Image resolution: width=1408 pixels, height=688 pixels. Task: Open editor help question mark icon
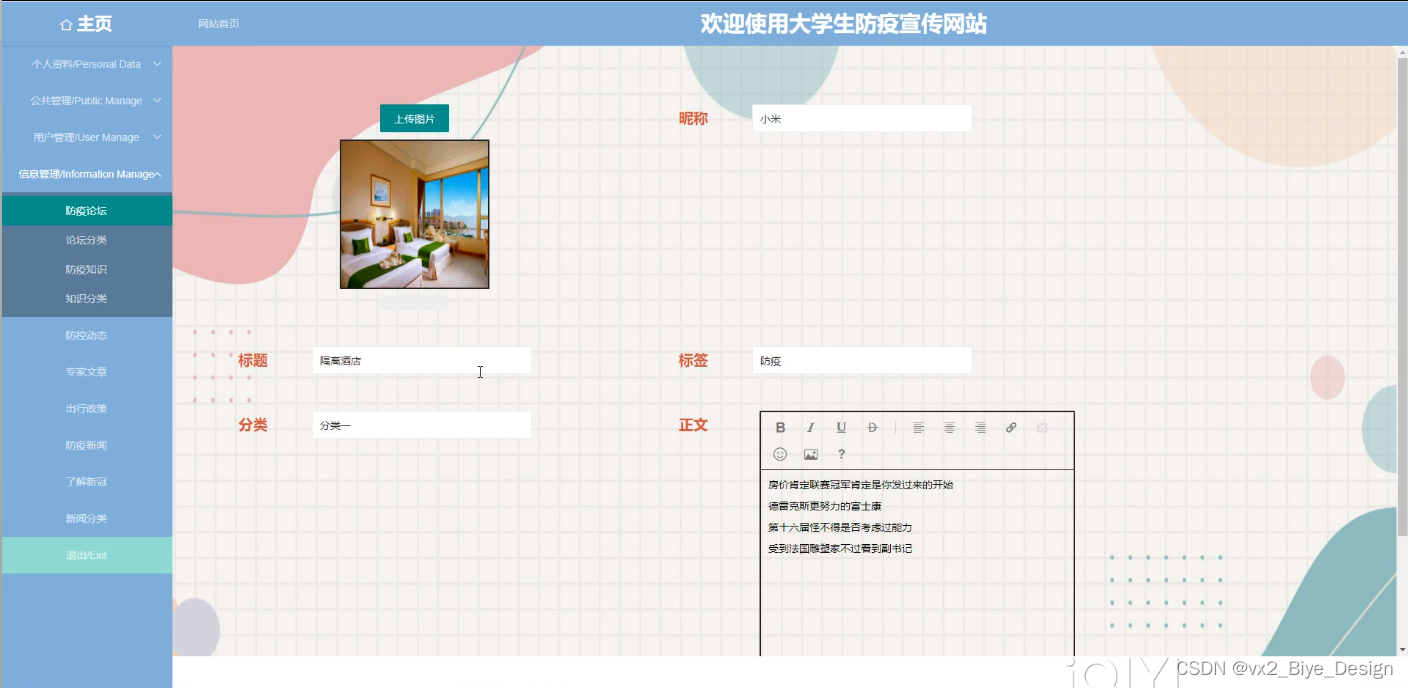click(x=841, y=454)
